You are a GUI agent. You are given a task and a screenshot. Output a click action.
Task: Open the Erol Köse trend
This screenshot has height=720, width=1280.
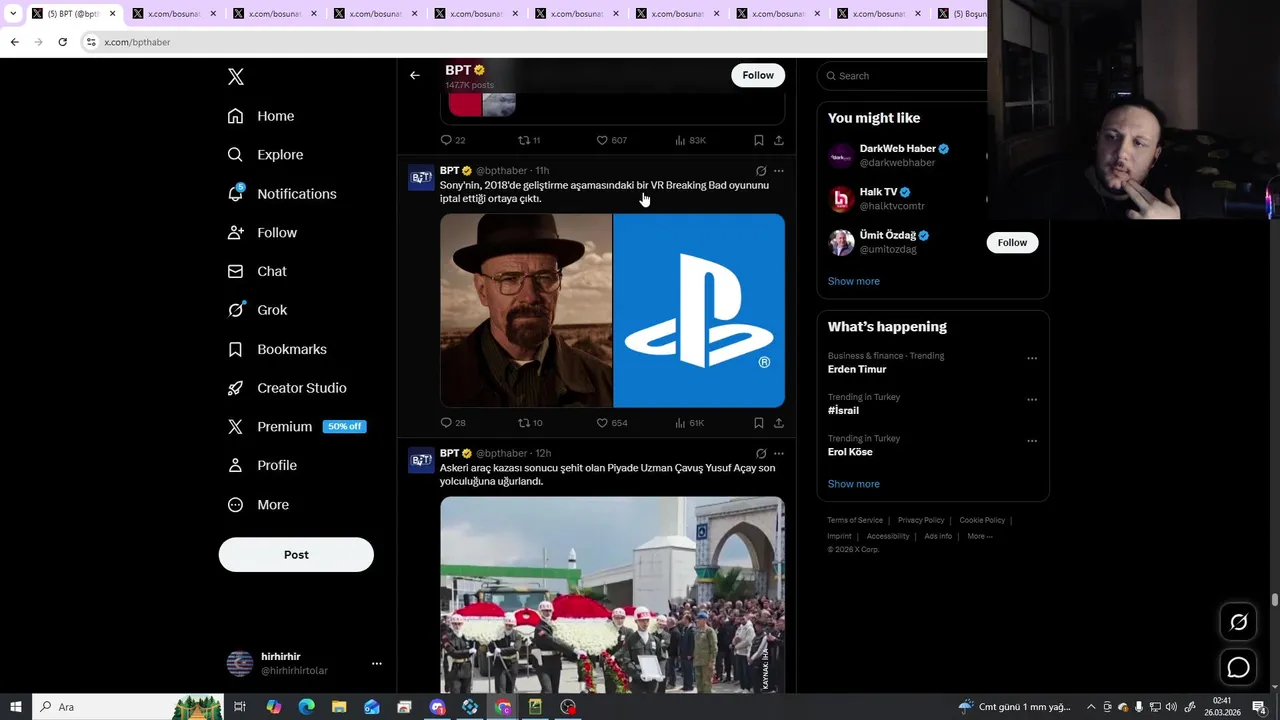[850, 452]
